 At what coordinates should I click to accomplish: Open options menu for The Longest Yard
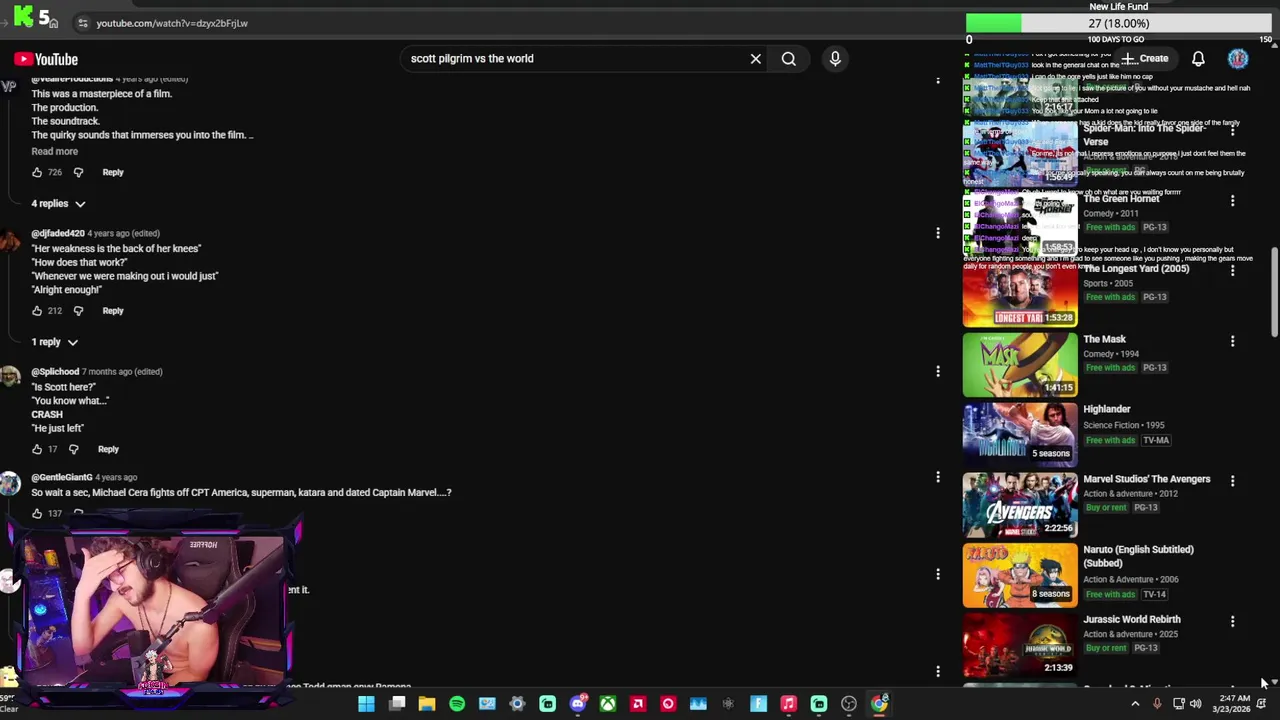coord(1232,271)
